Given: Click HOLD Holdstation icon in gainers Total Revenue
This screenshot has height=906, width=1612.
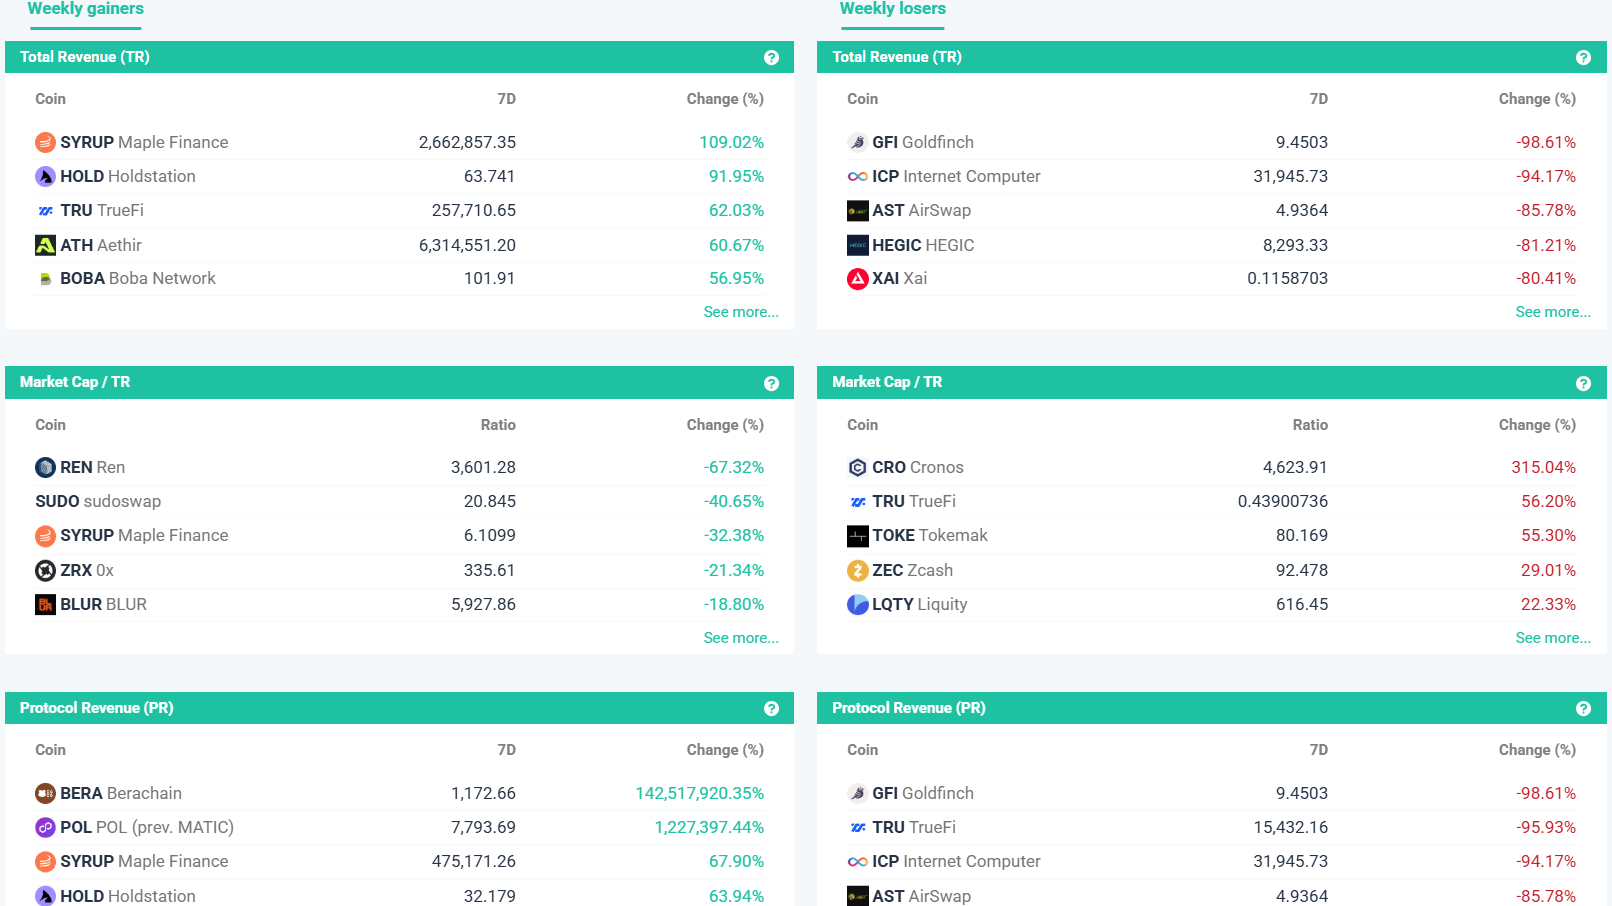Looking at the screenshot, I should pos(45,177).
